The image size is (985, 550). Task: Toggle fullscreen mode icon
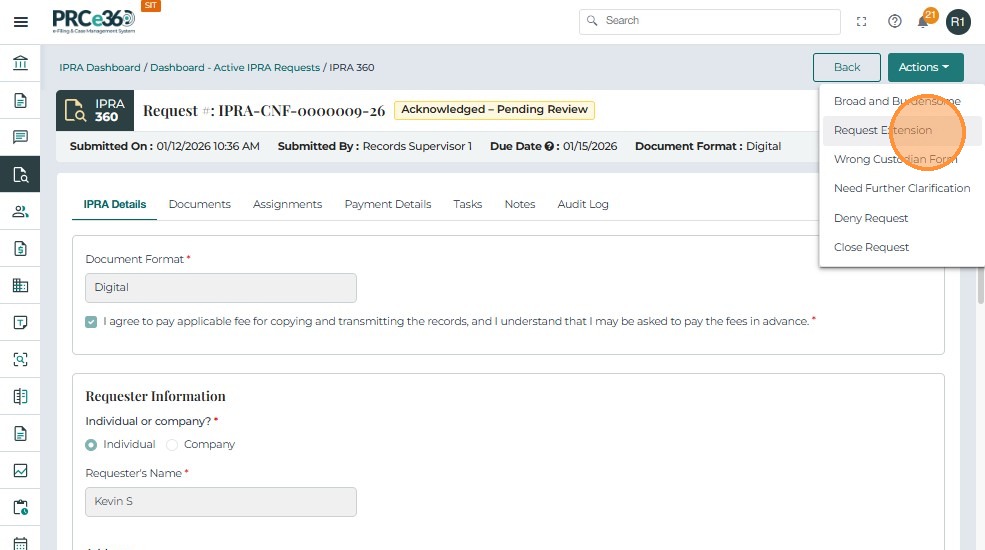[x=861, y=22]
